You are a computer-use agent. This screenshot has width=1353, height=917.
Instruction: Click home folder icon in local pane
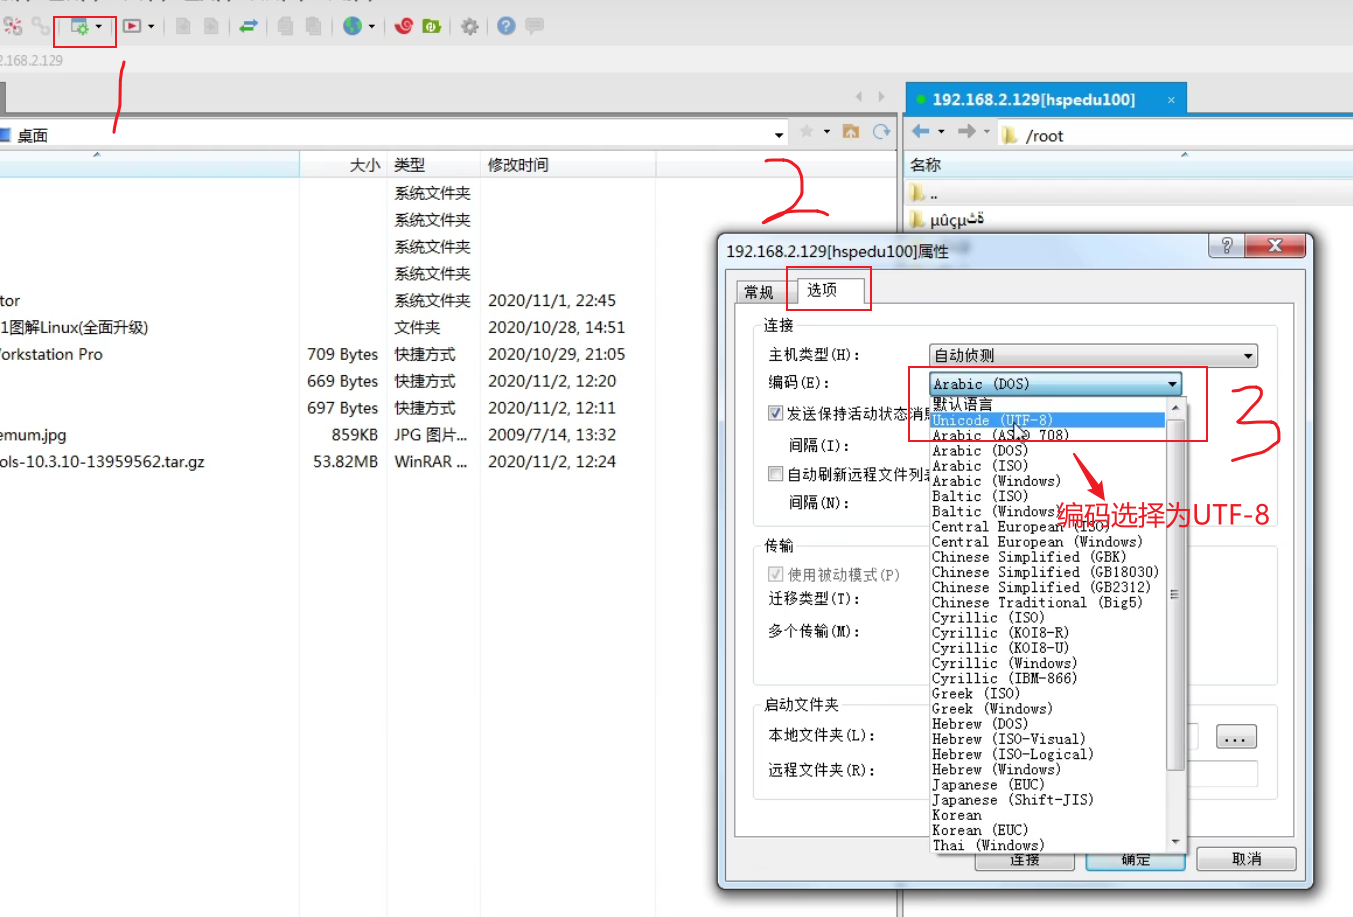[x=851, y=132]
